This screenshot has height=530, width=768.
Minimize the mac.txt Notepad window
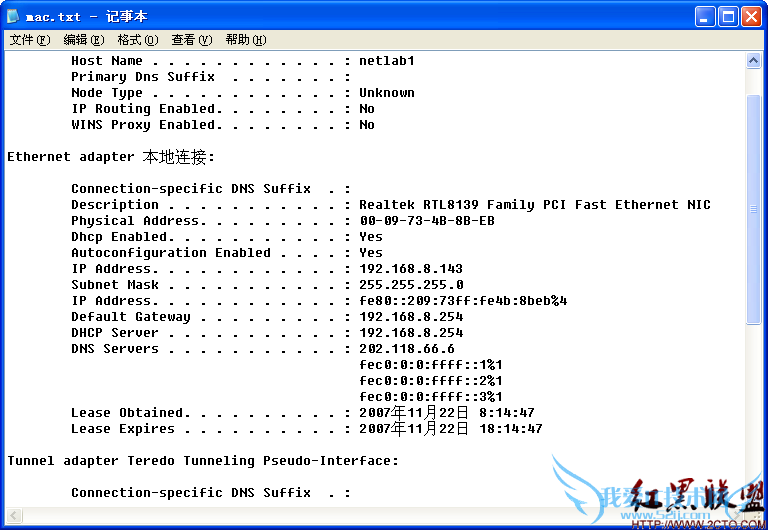(705, 17)
